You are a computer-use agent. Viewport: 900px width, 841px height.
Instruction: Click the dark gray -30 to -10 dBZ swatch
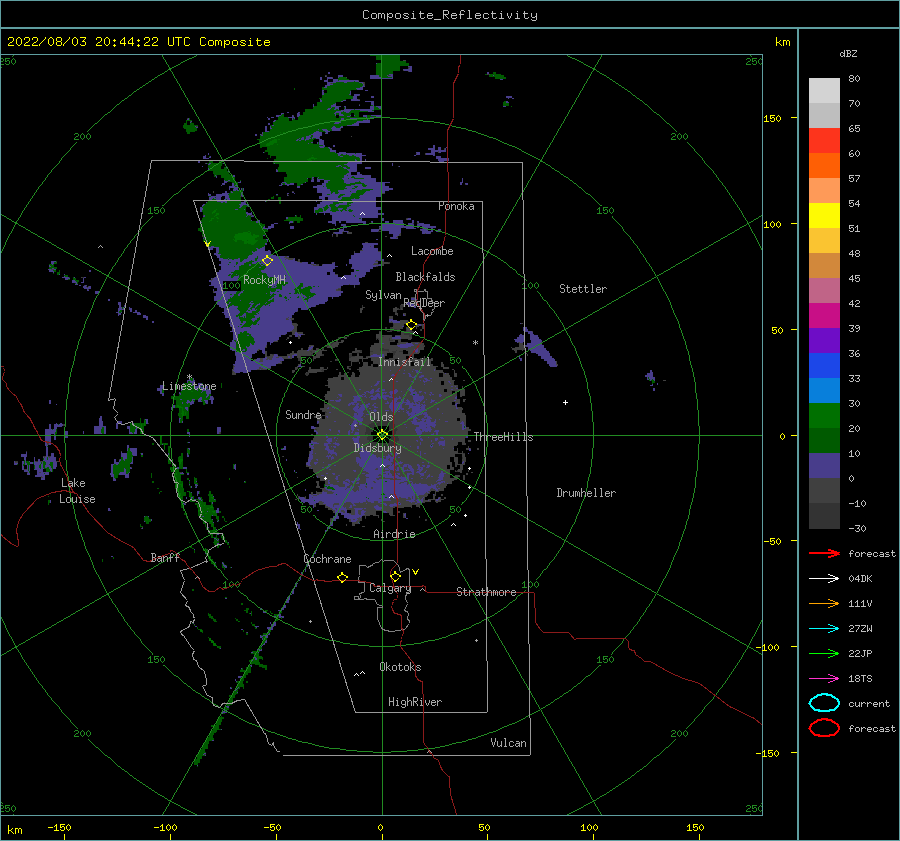point(824,516)
